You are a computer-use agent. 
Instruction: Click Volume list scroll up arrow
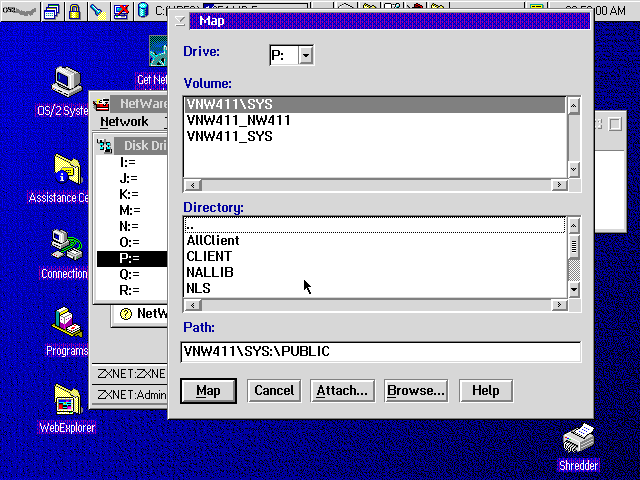[573, 106]
